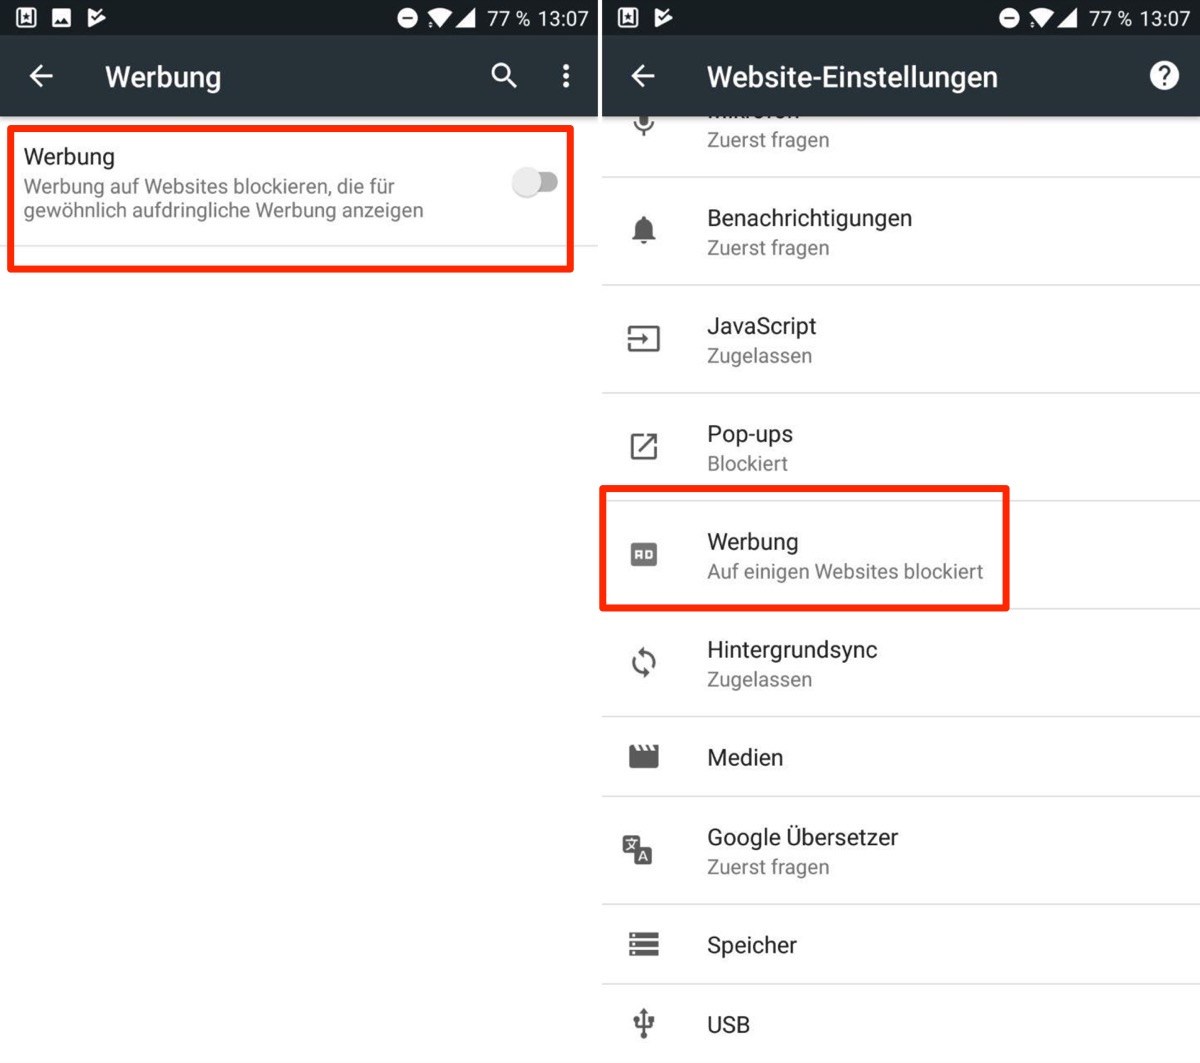Screen dimensions: 1200x1063
Task: Go back from the Werbung screen
Action: (41, 76)
